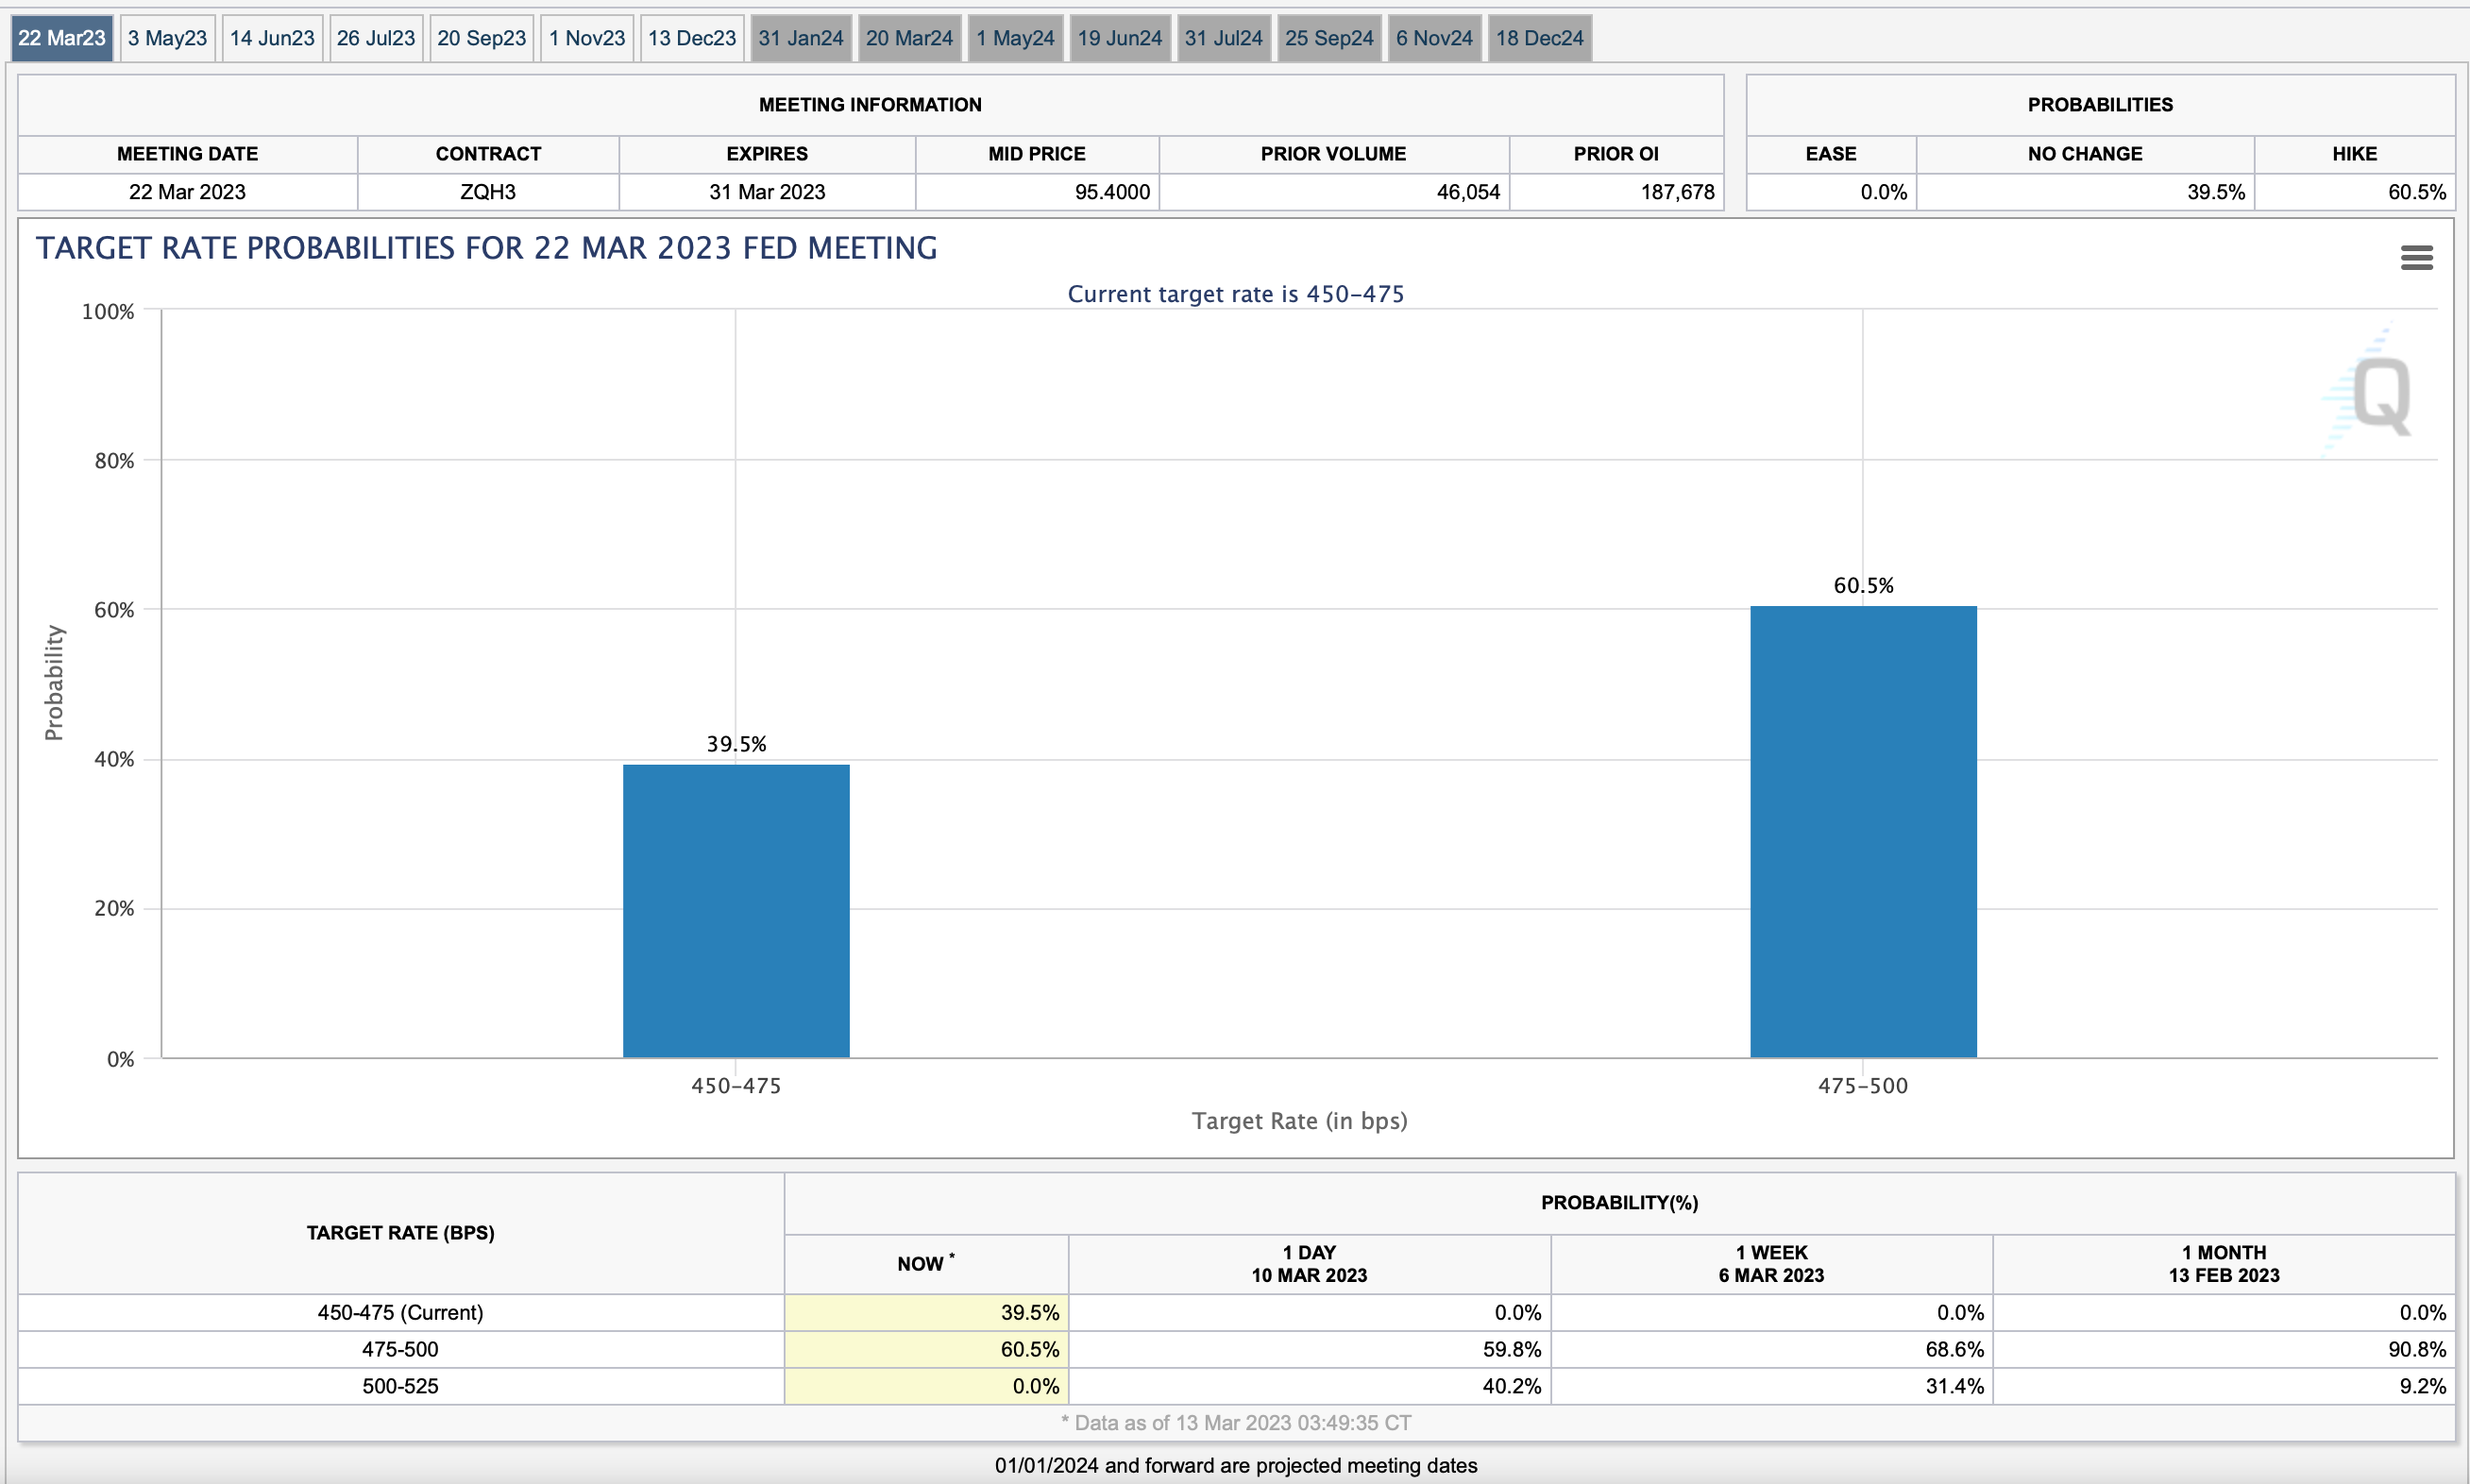Open the projected 31 Jan24 tab
The height and width of the screenshot is (1484, 2470).
coord(801,38)
